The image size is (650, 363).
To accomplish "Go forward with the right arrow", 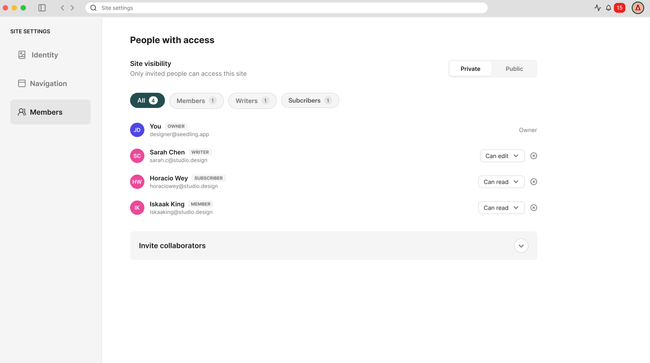I will [x=72, y=8].
